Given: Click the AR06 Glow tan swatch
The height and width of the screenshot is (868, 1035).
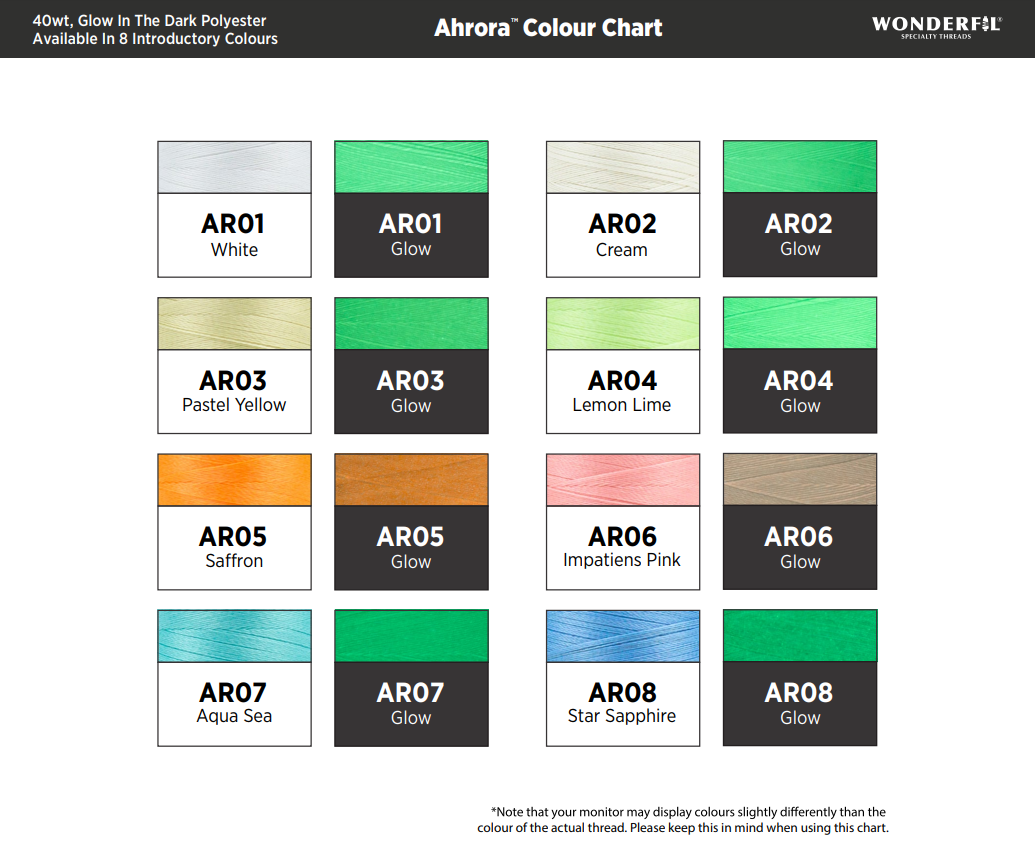Looking at the screenshot, I should (800, 479).
